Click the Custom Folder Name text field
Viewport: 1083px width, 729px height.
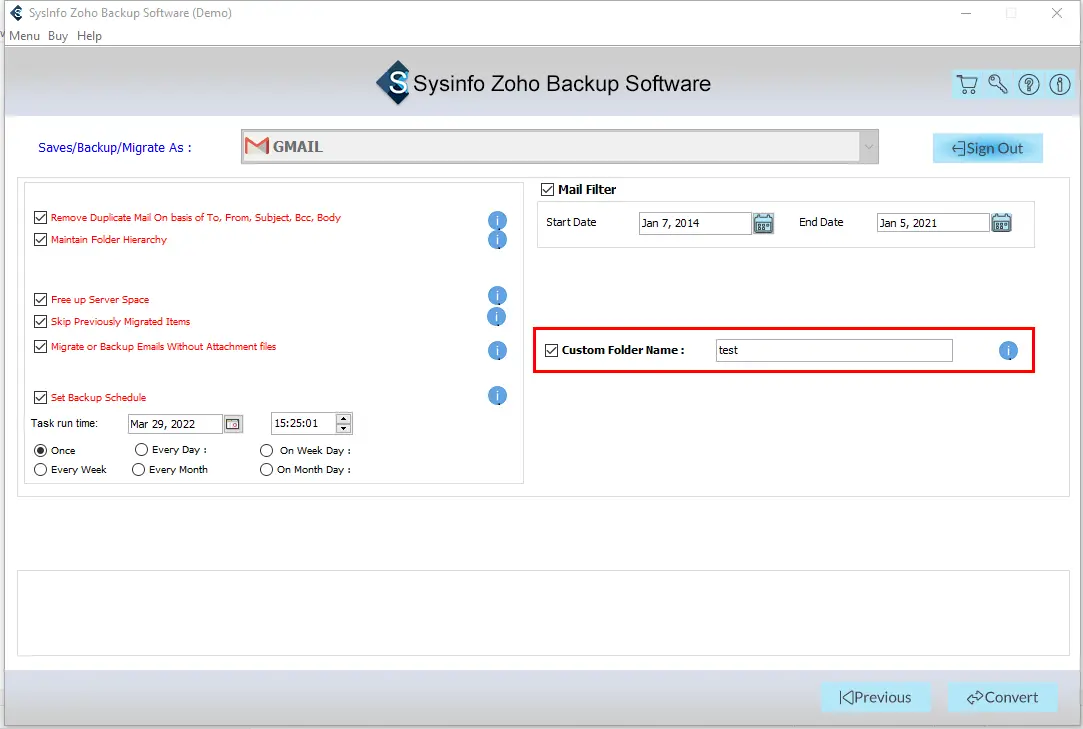(834, 350)
